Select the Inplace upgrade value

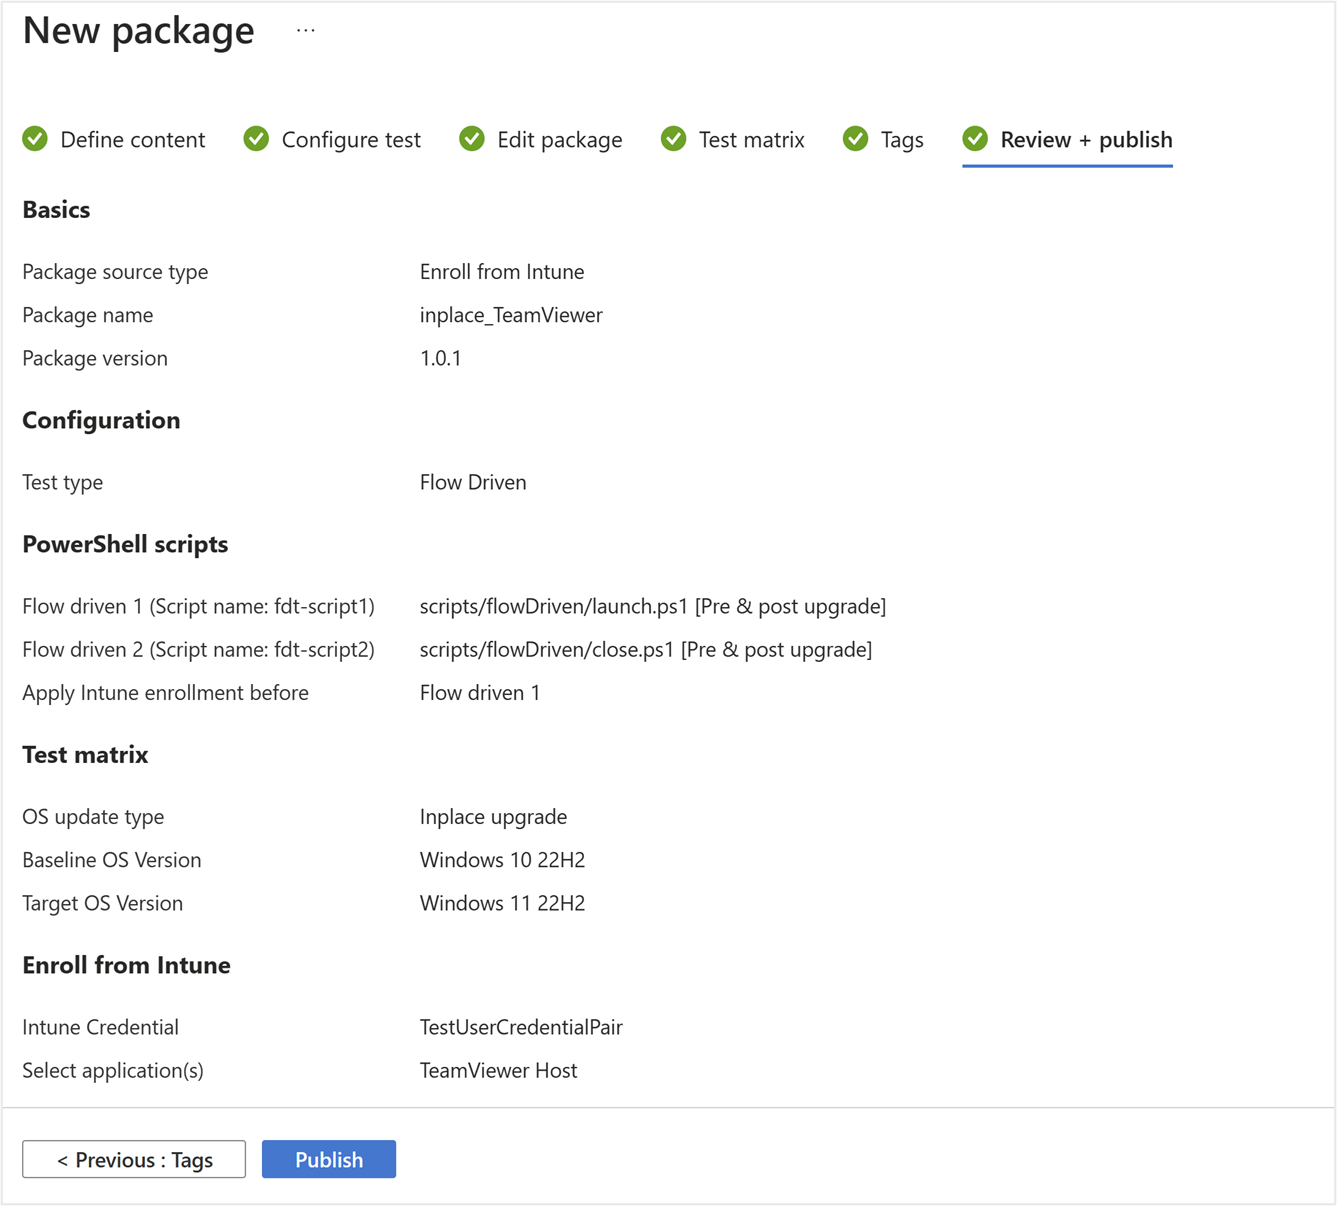click(x=494, y=816)
